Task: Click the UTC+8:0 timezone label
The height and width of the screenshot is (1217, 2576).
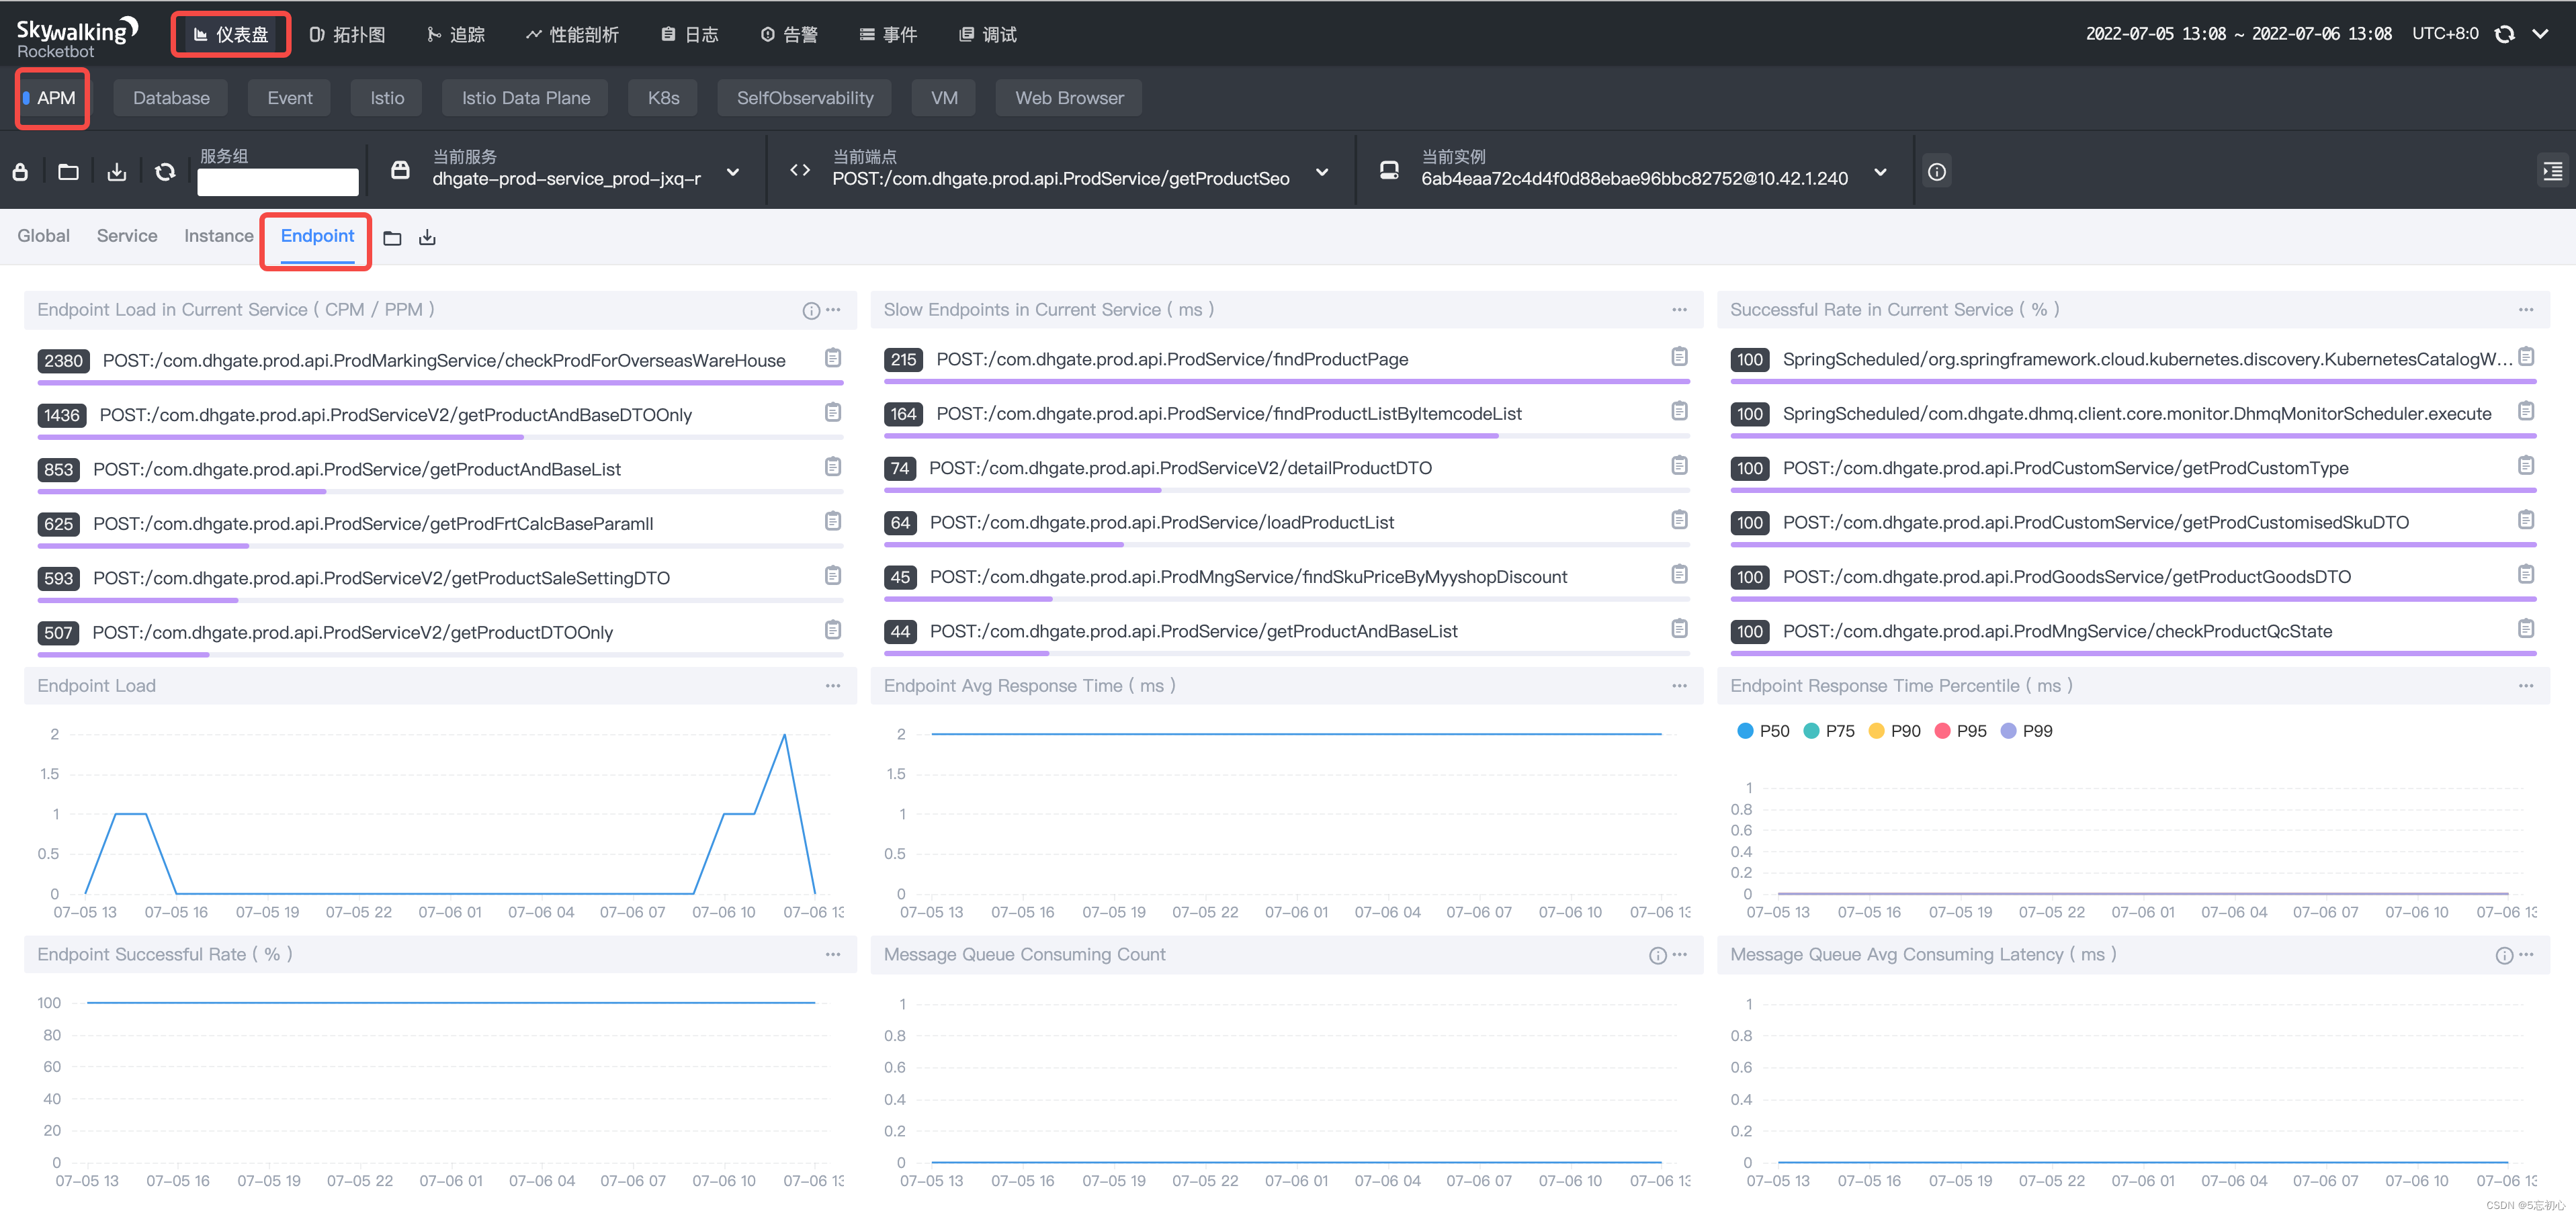Action: [2445, 34]
